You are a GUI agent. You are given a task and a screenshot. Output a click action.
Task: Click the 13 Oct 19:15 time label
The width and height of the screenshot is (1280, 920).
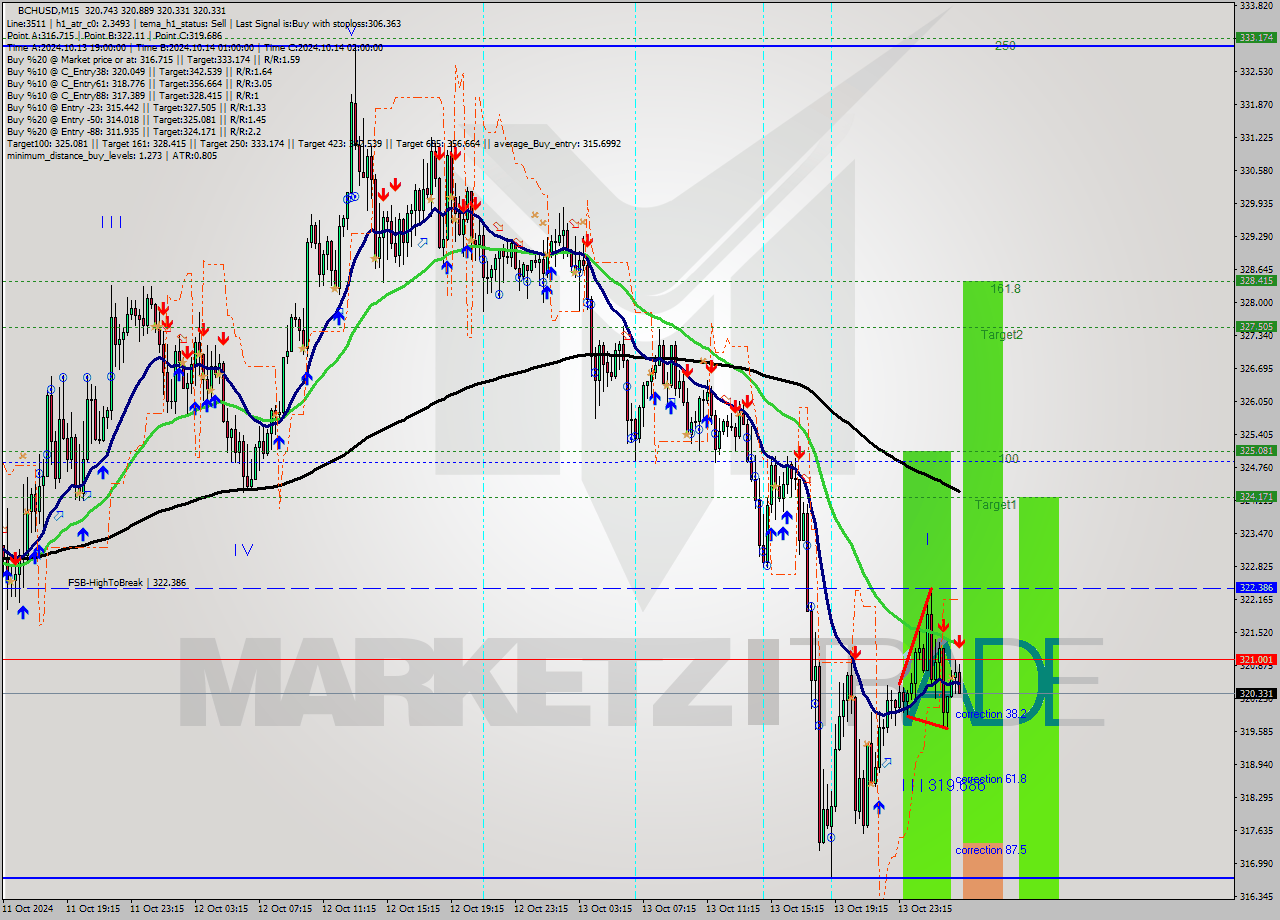click(861, 909)
